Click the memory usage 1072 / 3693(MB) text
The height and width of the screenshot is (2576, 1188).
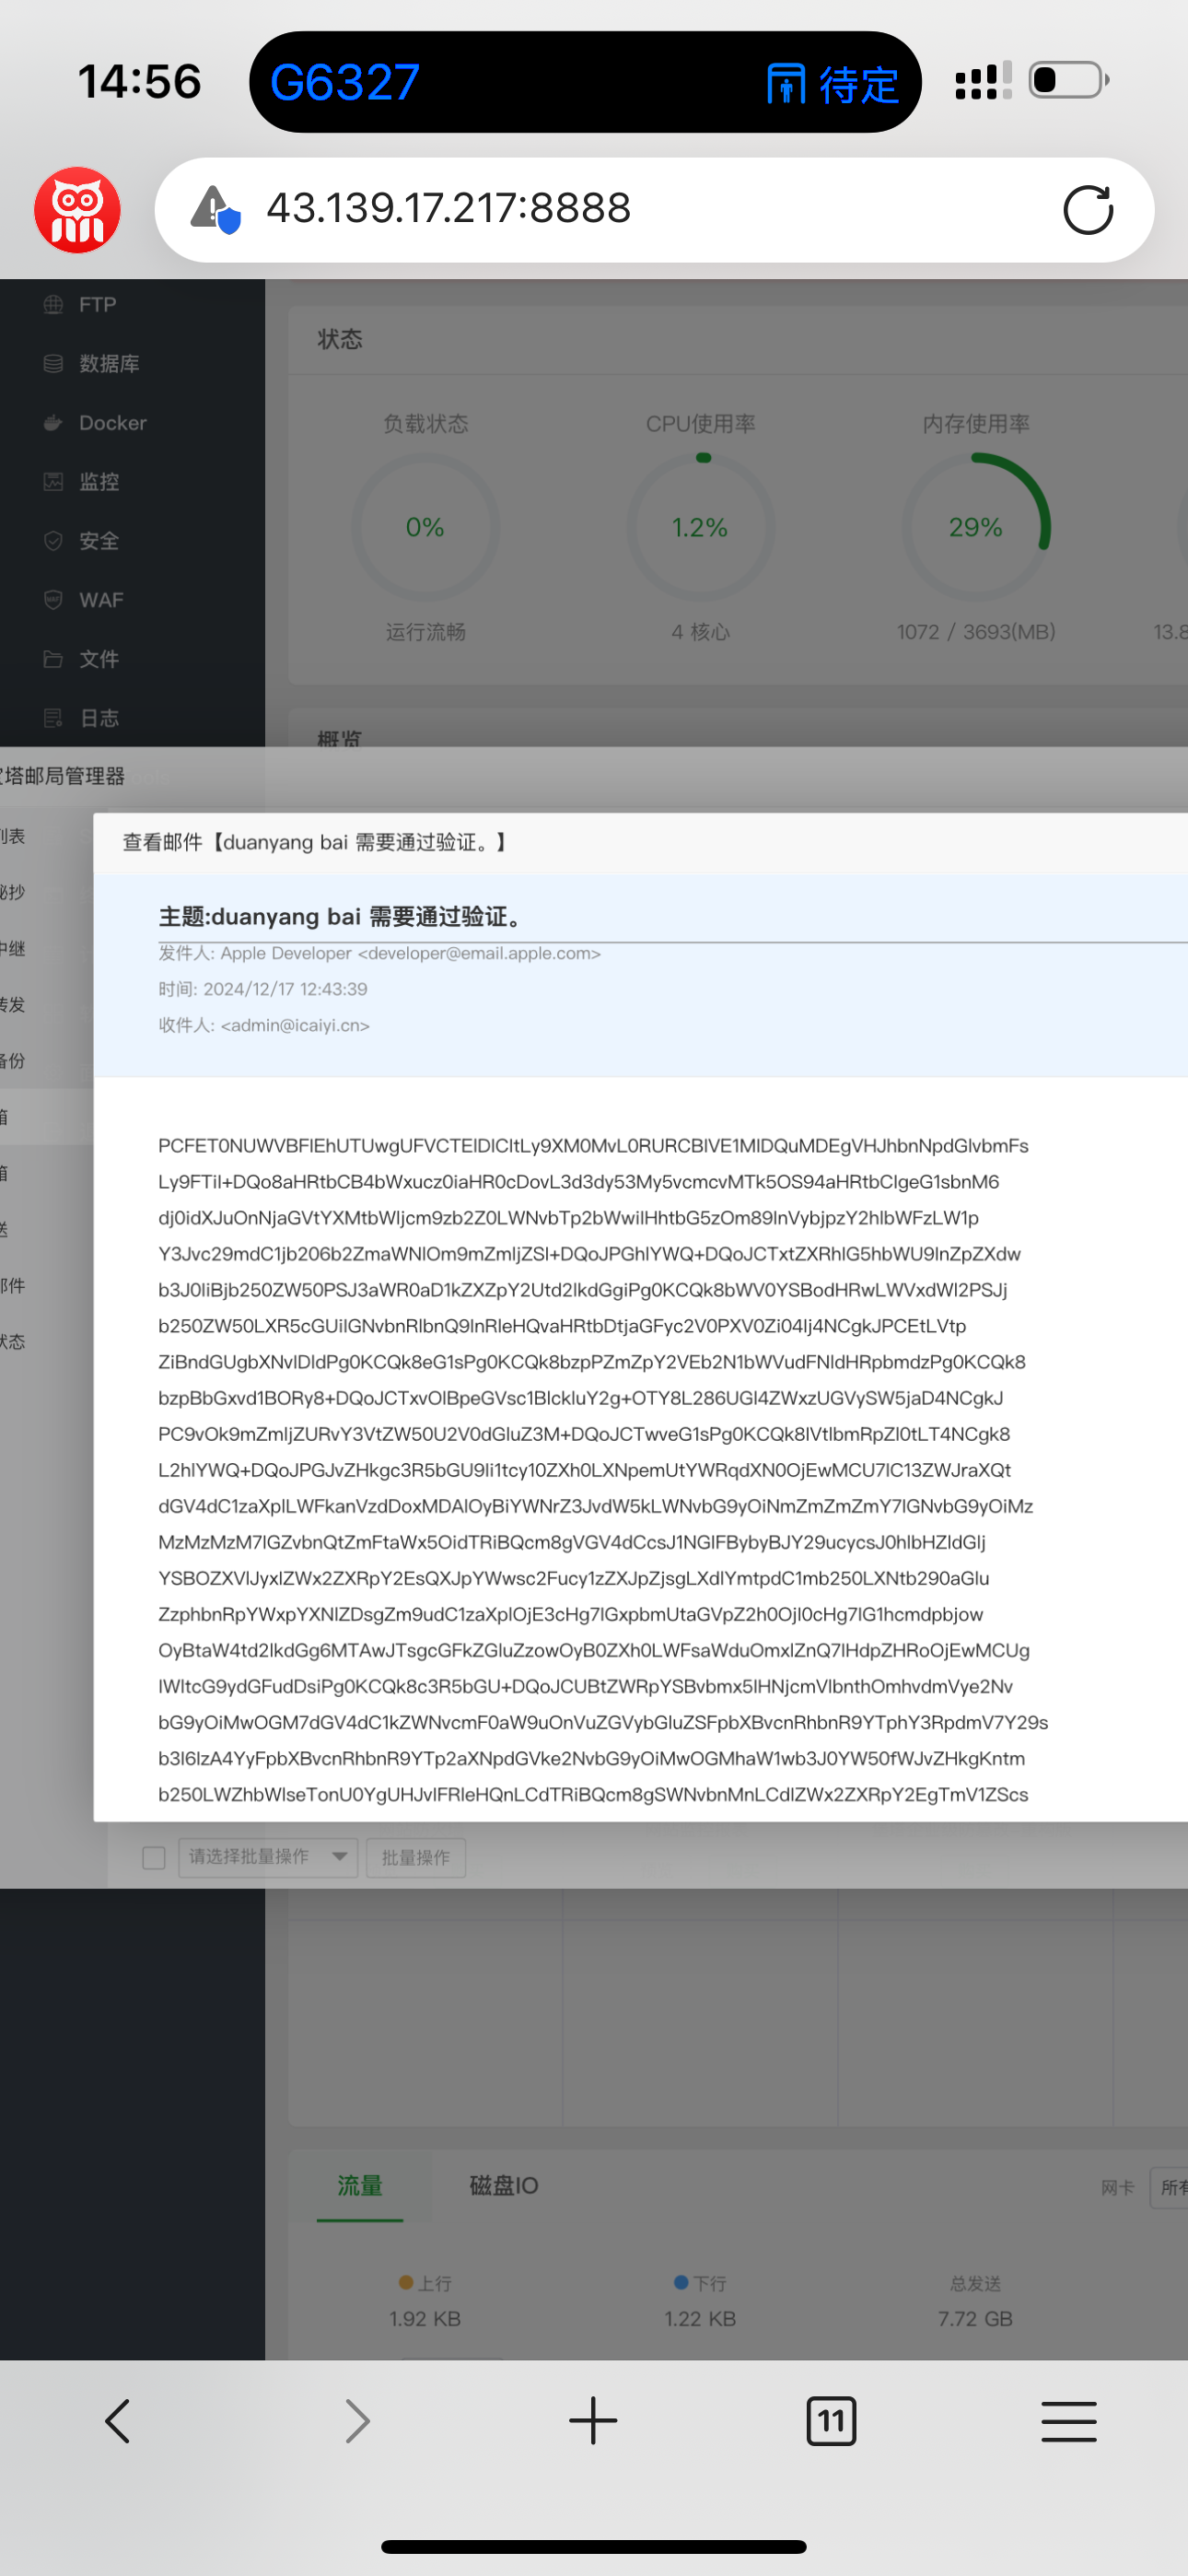(976, 632)
